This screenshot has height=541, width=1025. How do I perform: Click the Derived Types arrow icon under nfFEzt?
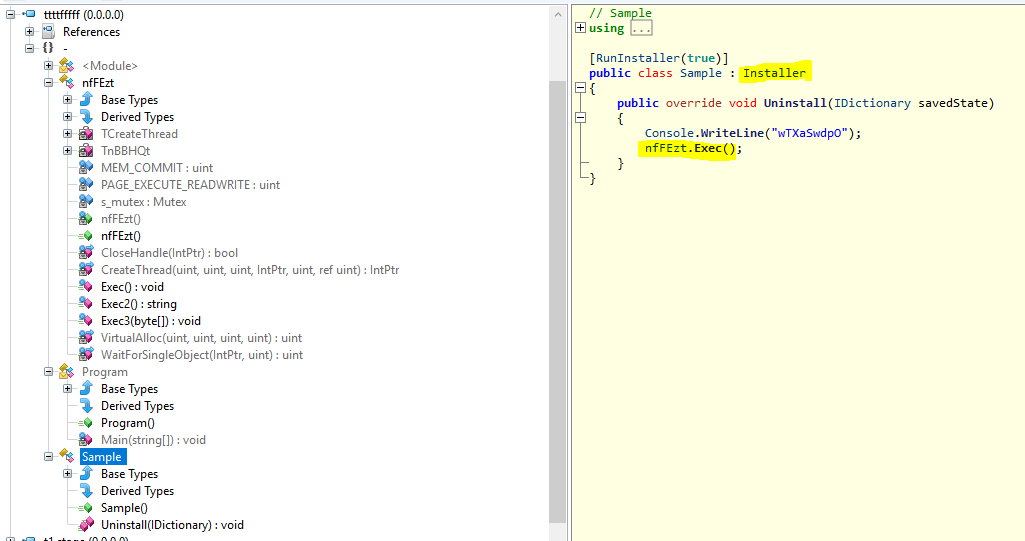click(86, 116)
